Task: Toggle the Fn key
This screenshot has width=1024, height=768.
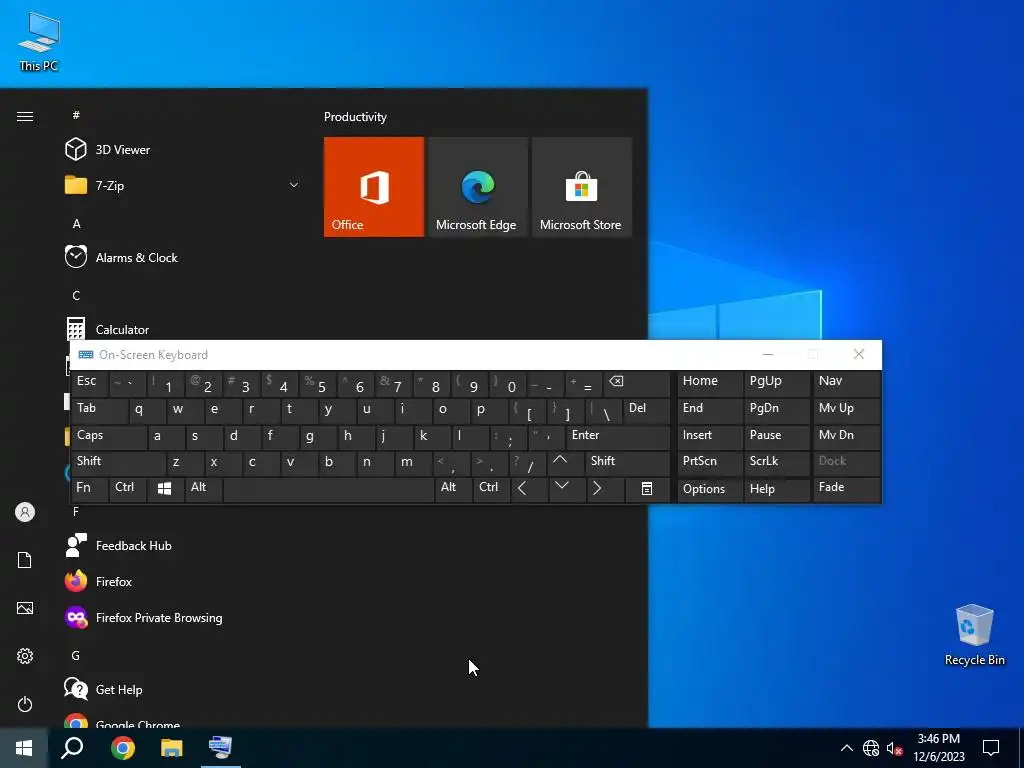Action: (x=89, y=489)
